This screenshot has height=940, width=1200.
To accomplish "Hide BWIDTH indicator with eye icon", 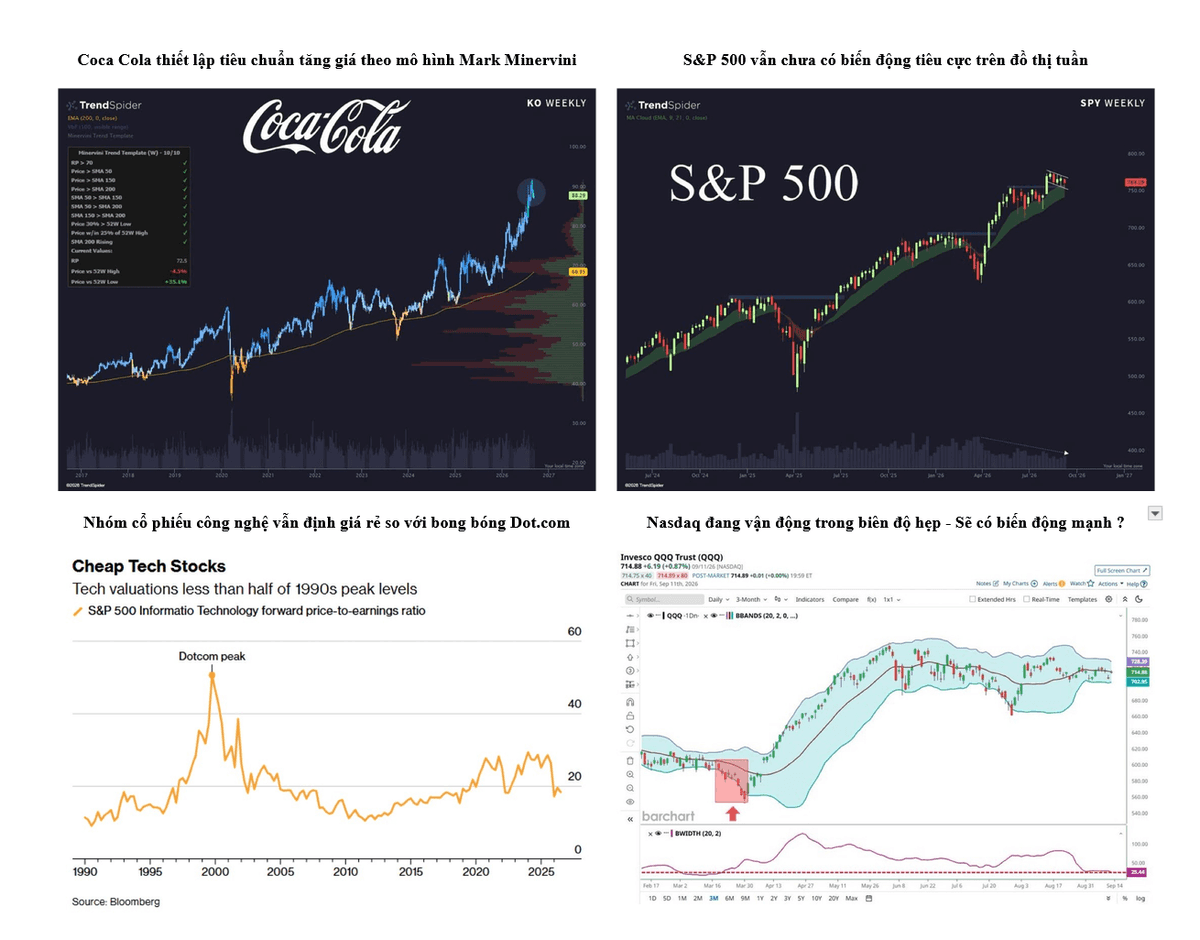I will coord(658,833).
